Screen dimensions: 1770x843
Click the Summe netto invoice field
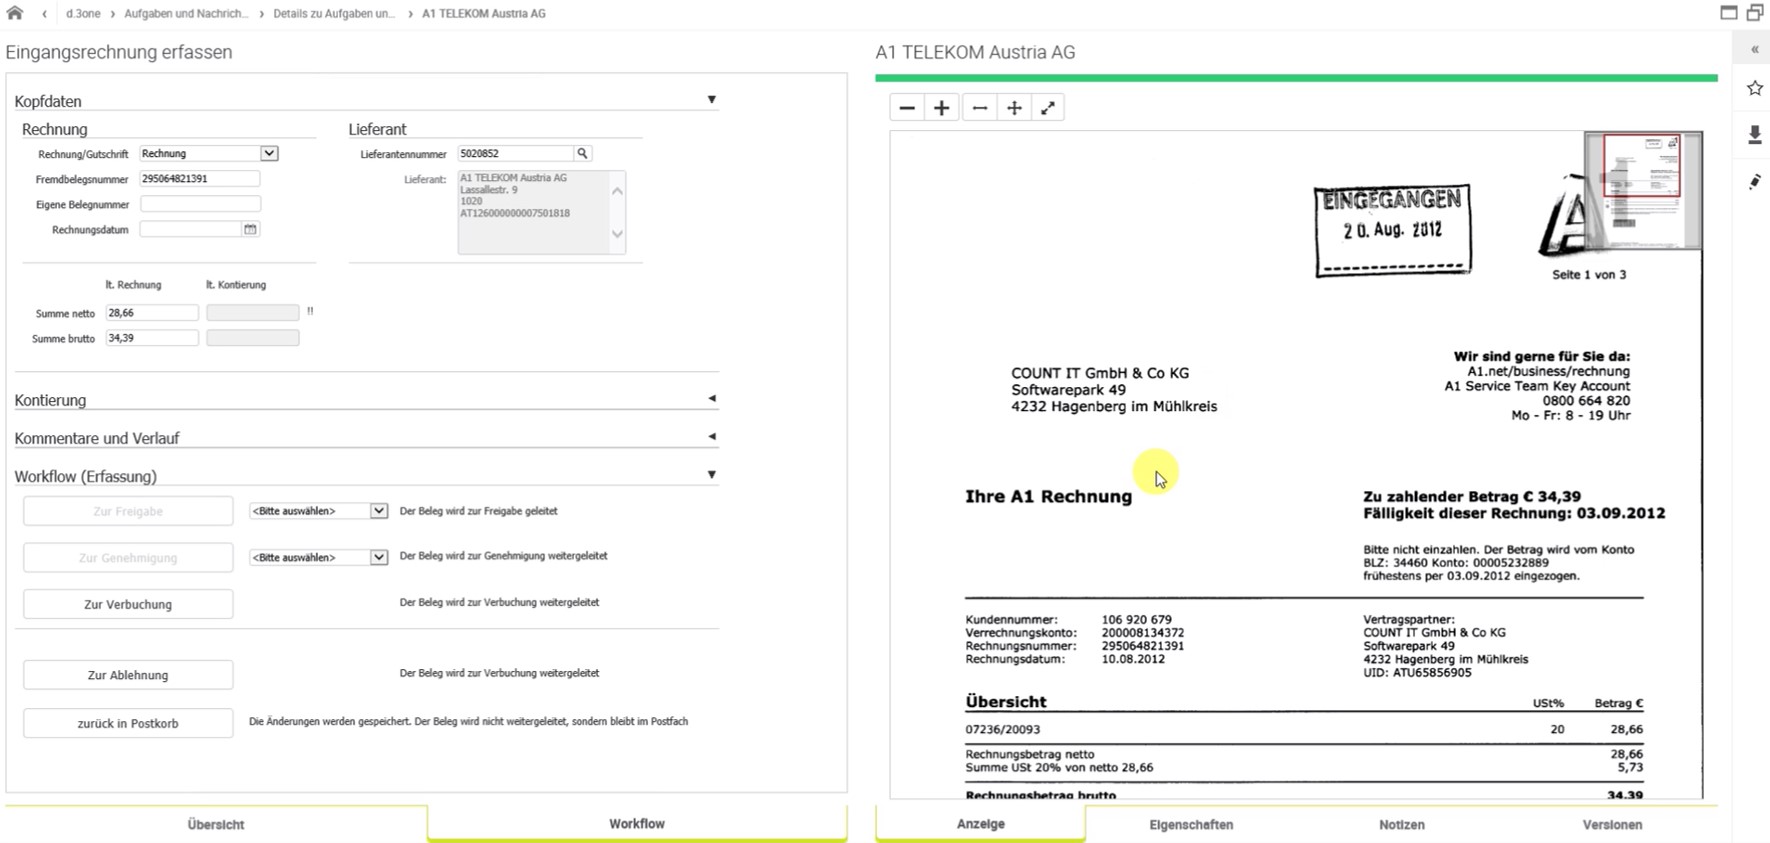(x=152, y=313)
